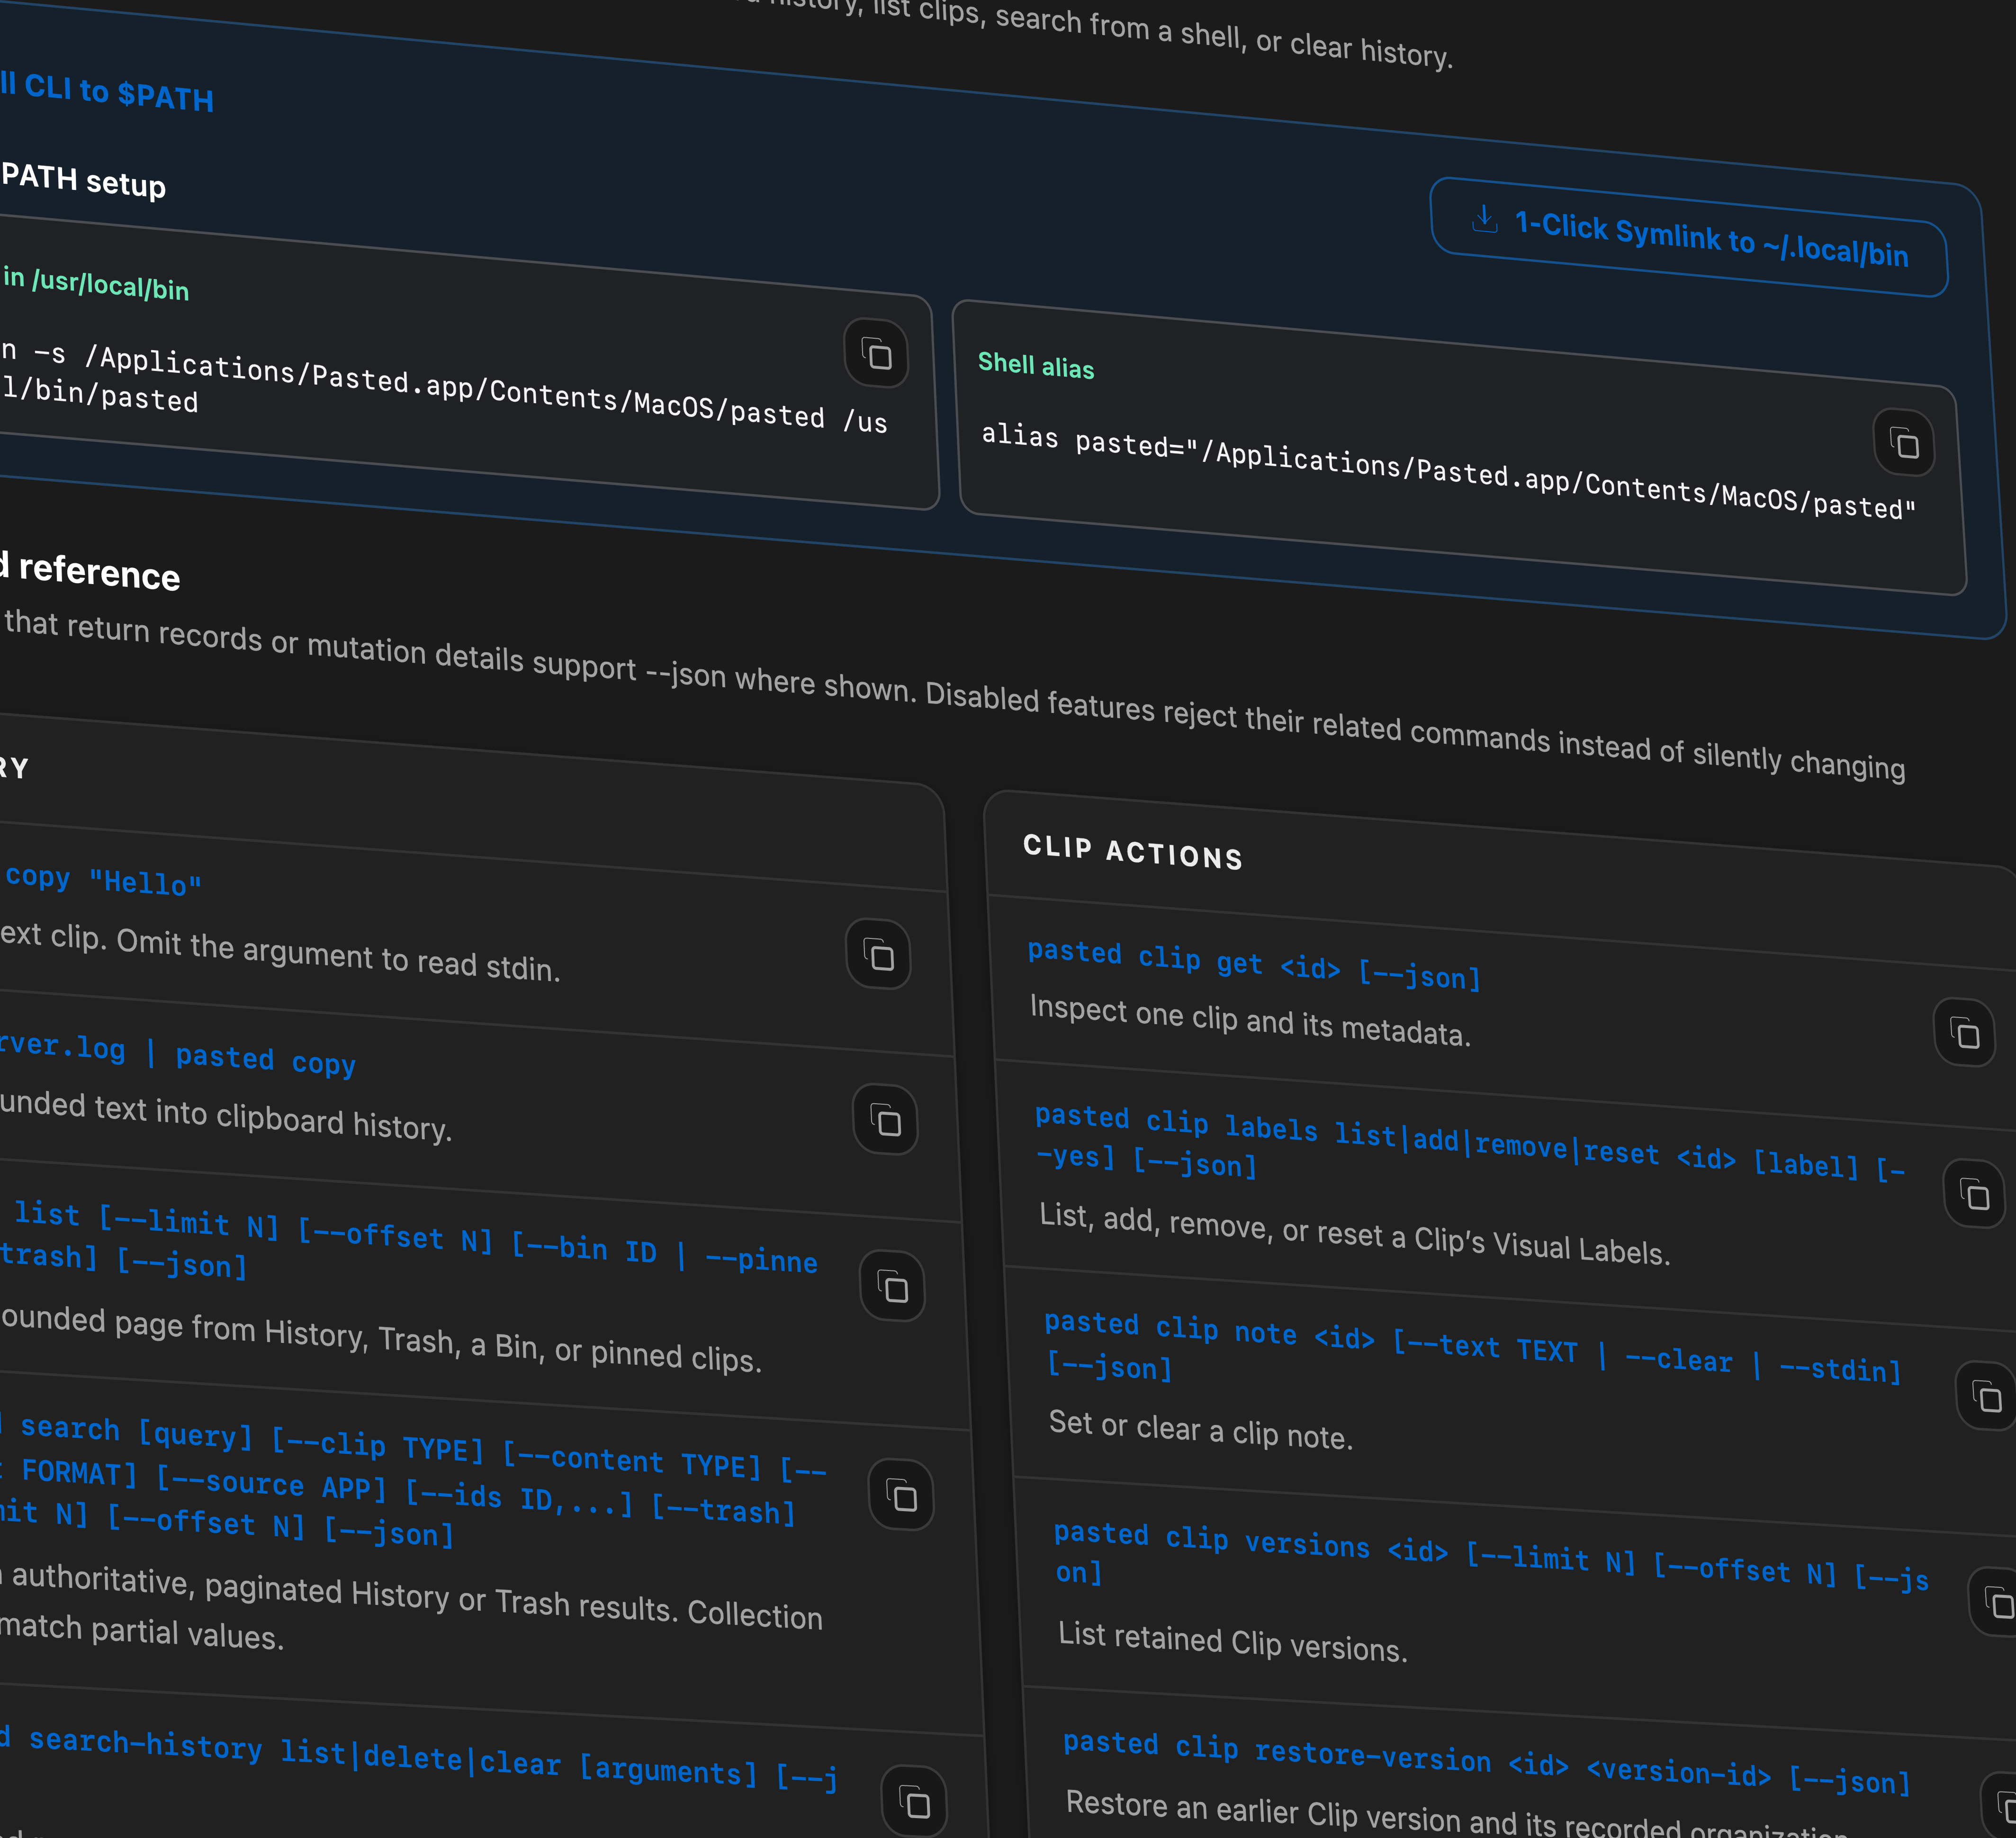Click the in /usr/local/bin label

pyautogui.click(x=95, y=284)
